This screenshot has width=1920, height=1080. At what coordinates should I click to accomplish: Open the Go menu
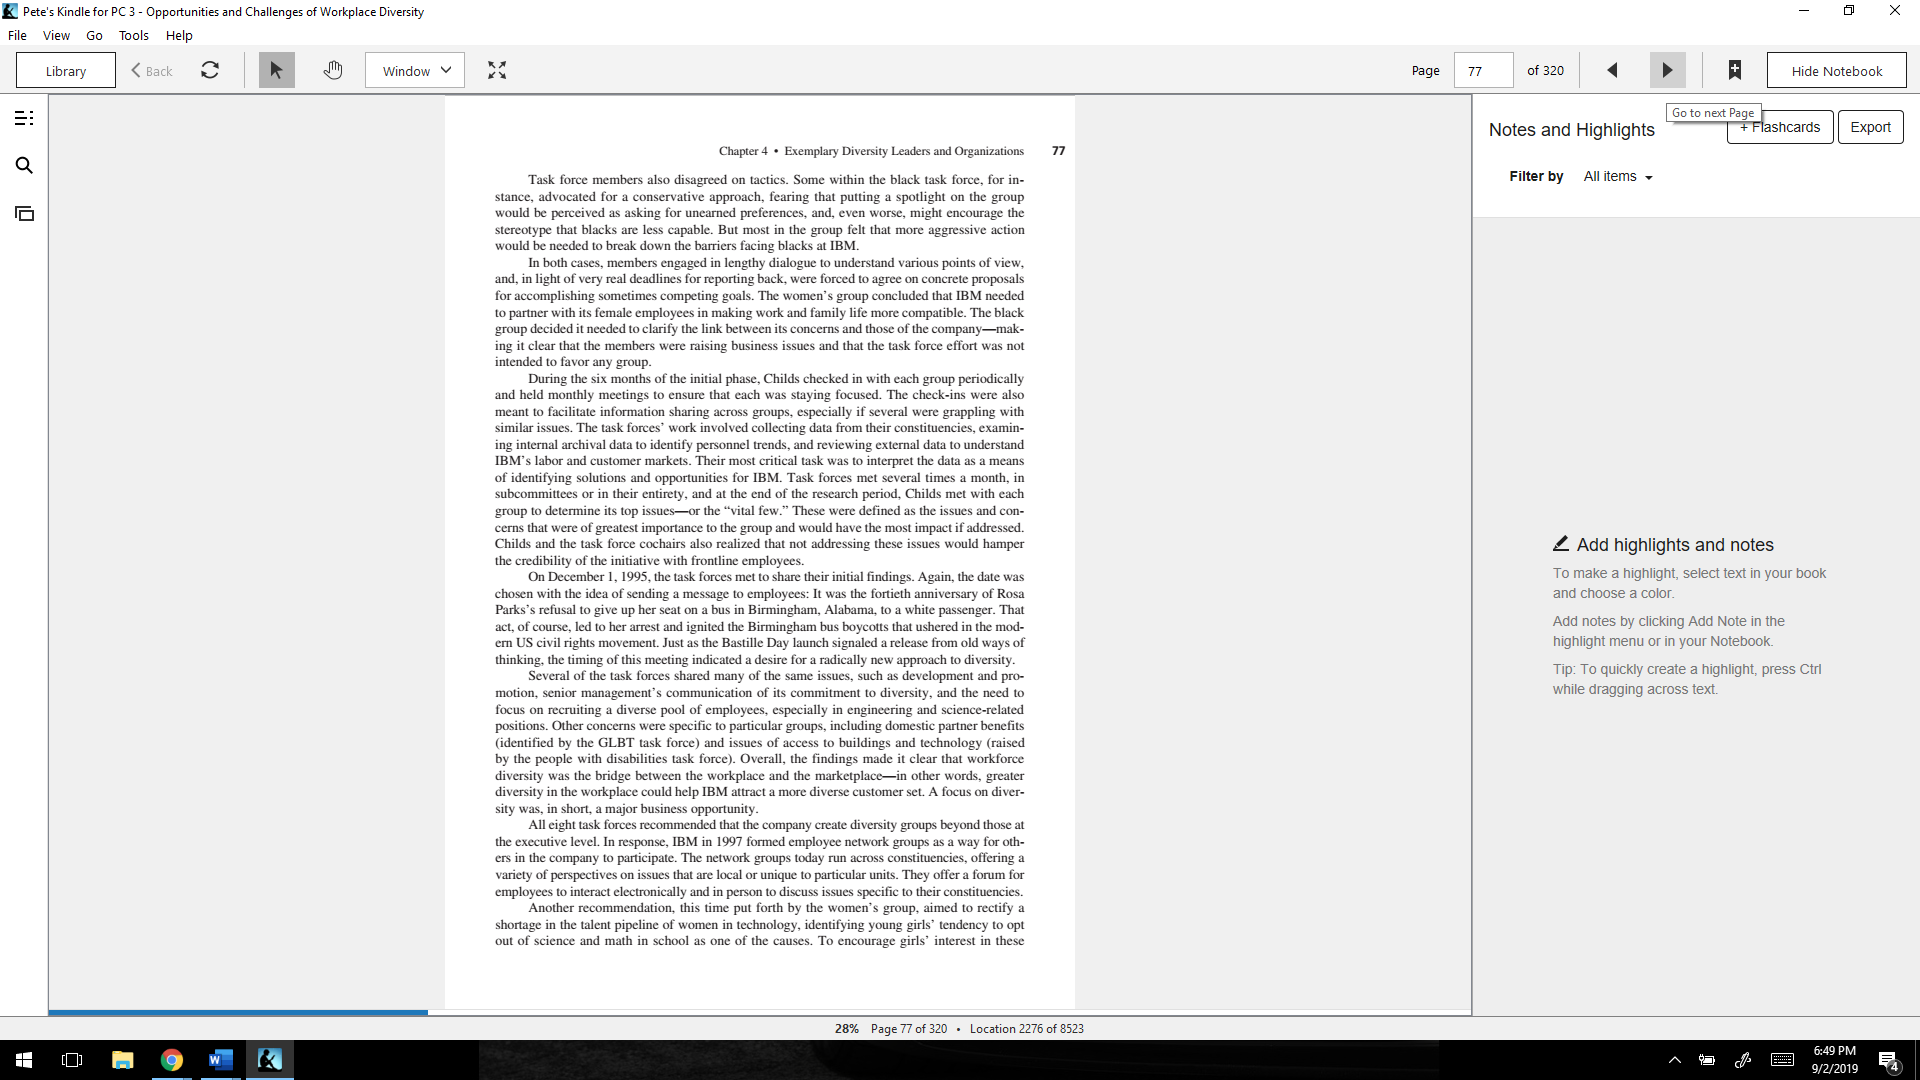(x=94, y=35)
